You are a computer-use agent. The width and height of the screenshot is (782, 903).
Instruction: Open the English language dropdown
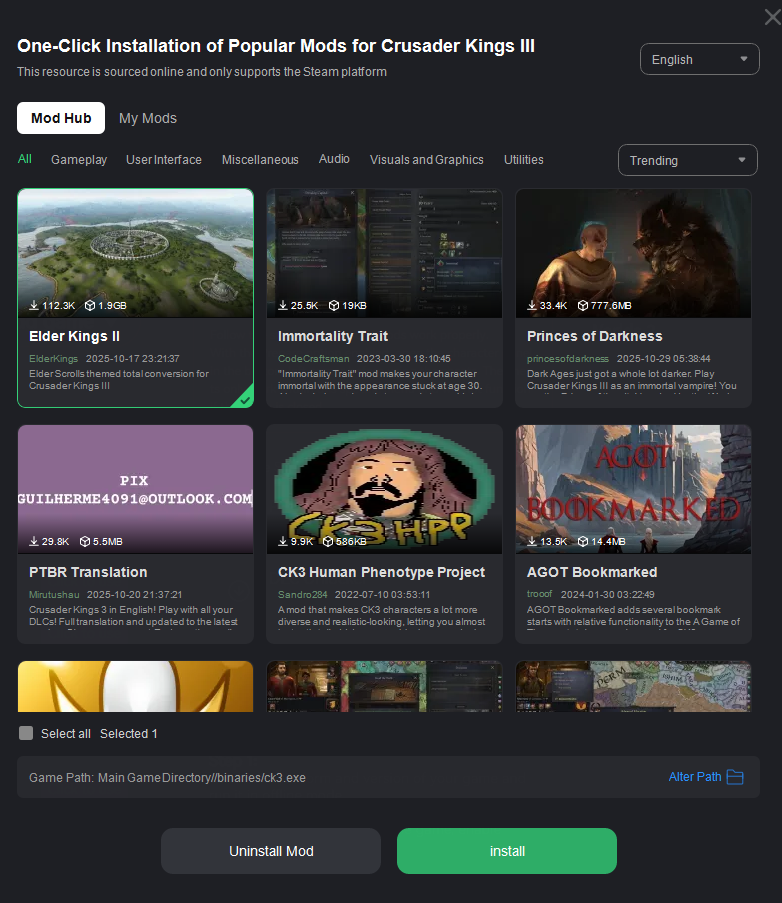pos(700,59)
